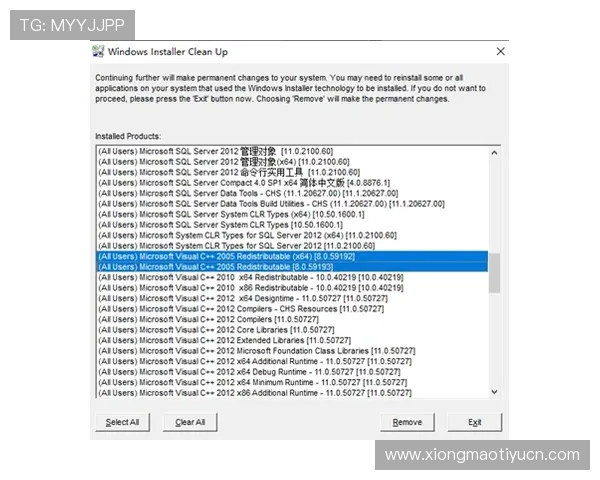Select Visual C++ 2005 Redistributable [8.0.59193] row

(292, 267)
